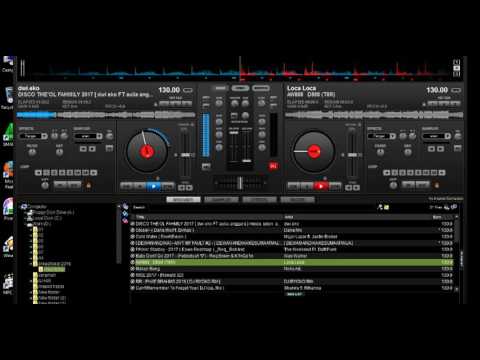This screenshot has width=480, height=360.
Task: Open the right deck effects dropdown arrow
Action: (393, 136)
